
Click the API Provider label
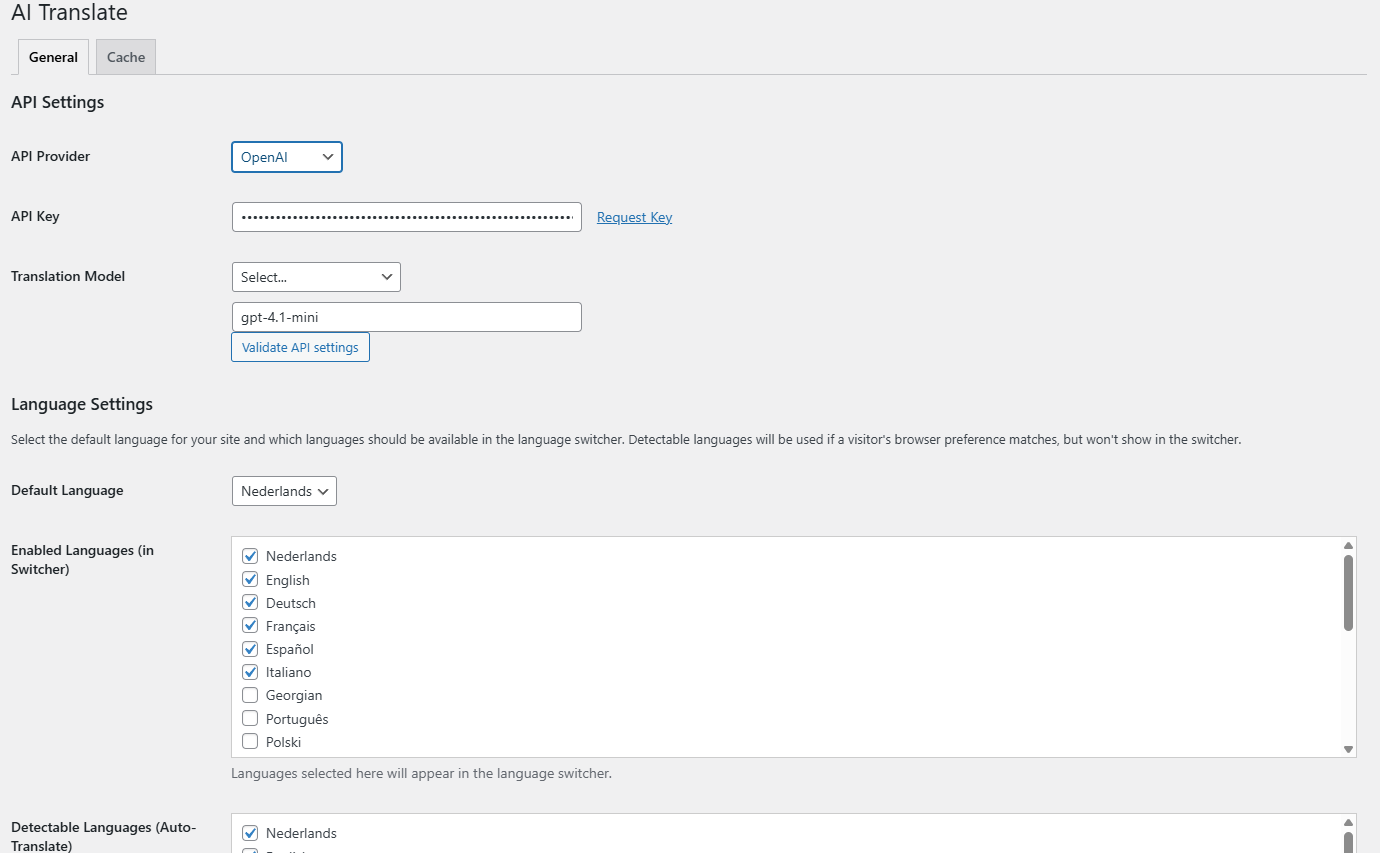click(x=51, y=156)
